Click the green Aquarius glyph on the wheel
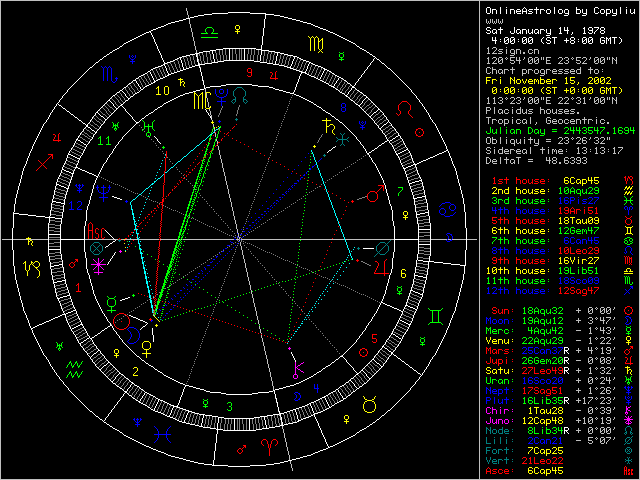The width and height of the screenshot is (640, 480). click(x=73, y=372)
